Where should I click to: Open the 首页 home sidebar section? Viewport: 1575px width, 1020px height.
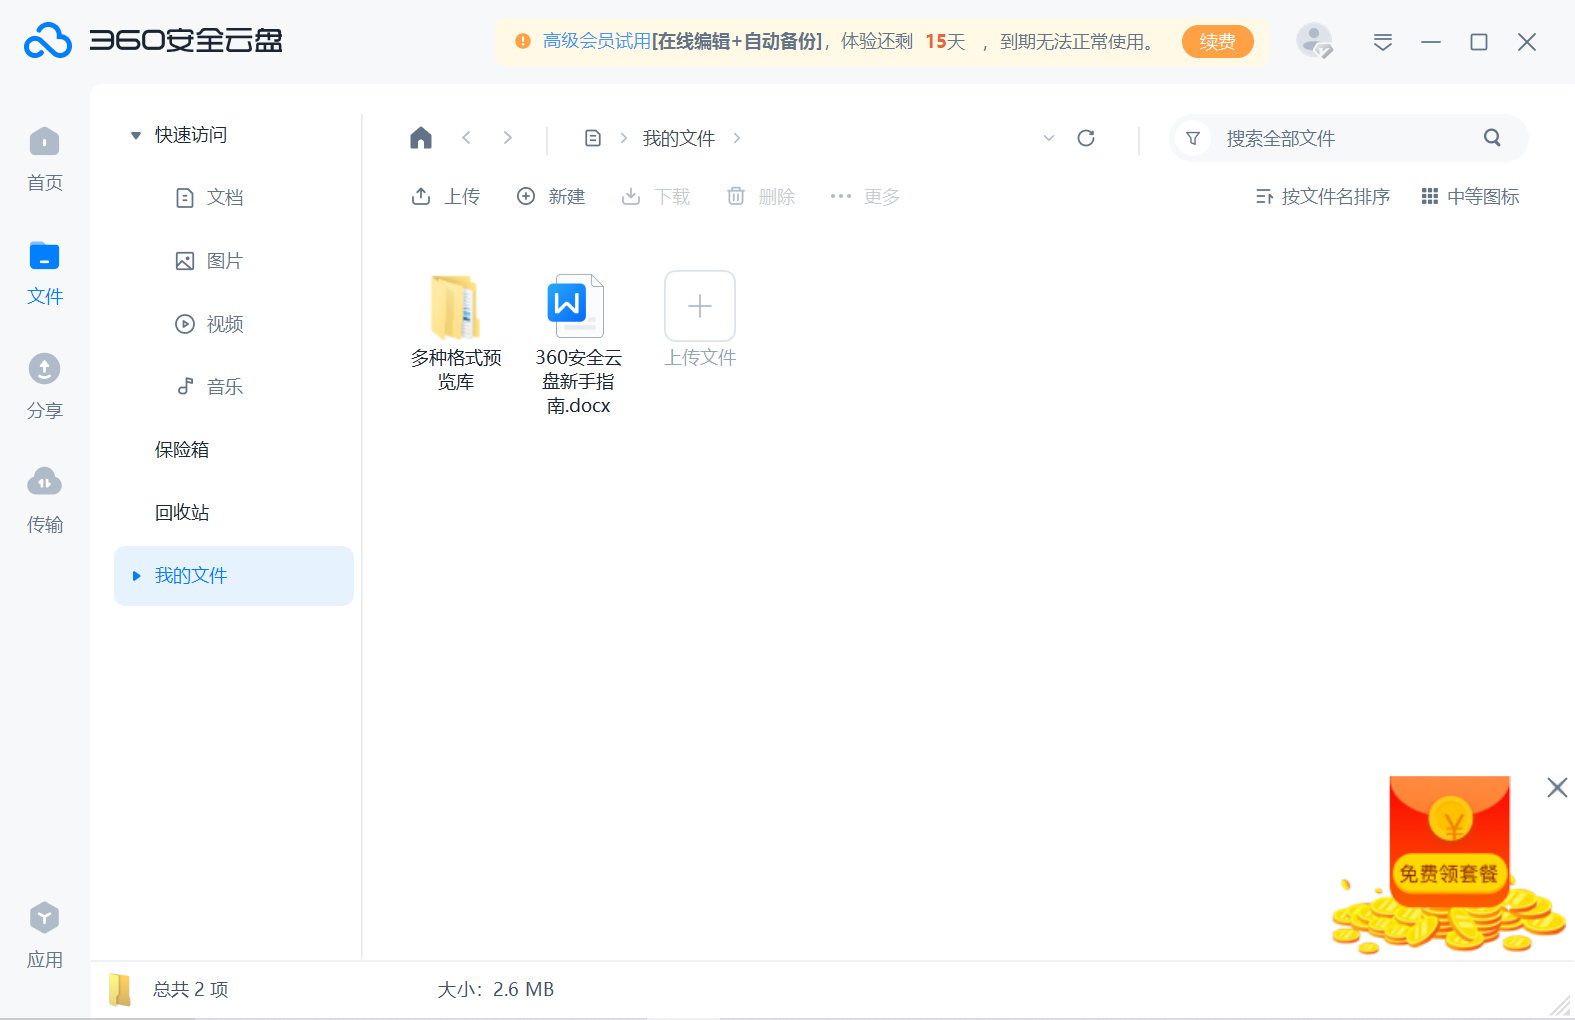click(x=44, y=160)
